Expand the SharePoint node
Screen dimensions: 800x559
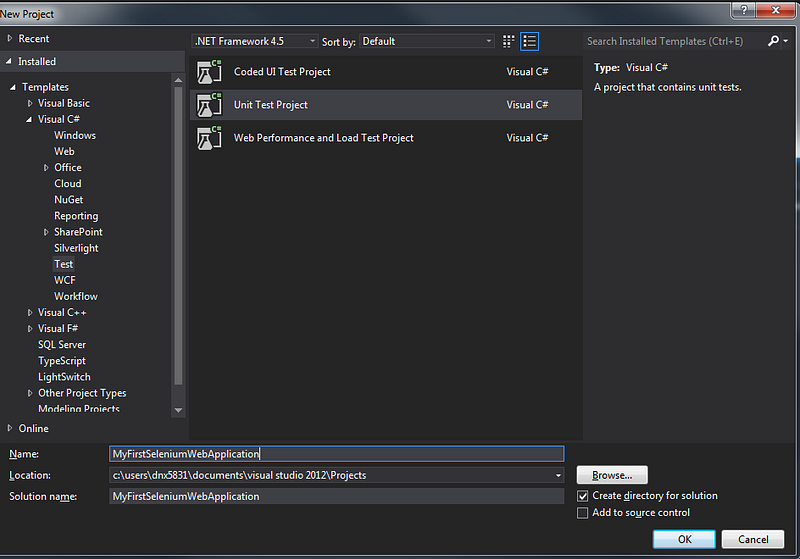pos(46,232)
